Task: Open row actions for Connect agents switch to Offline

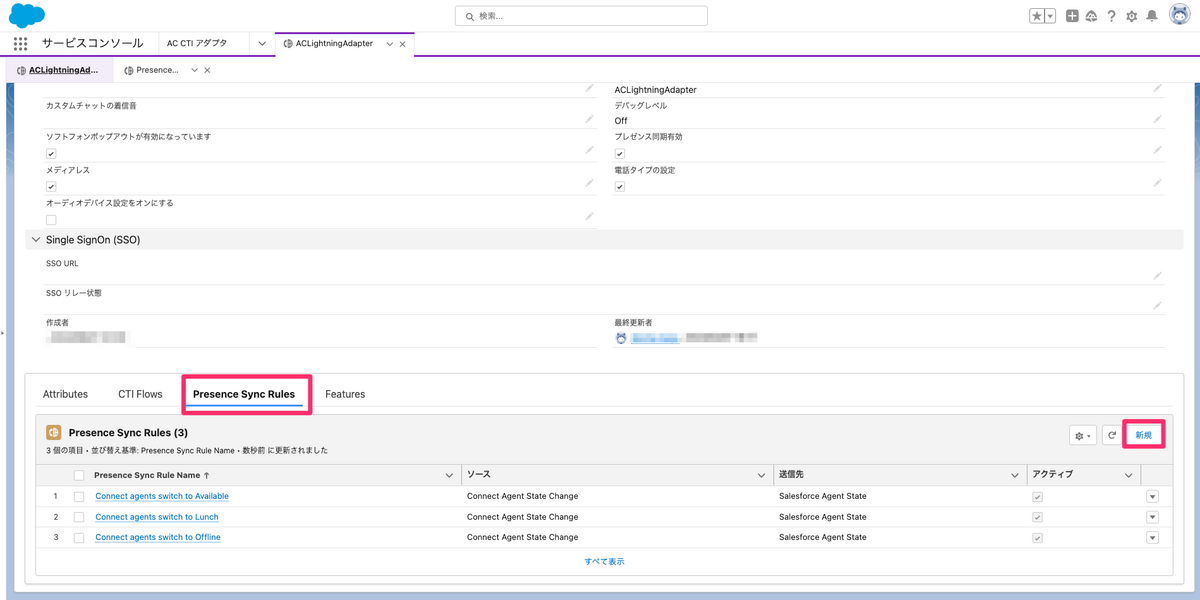Action: click(x=1152, y=538)
